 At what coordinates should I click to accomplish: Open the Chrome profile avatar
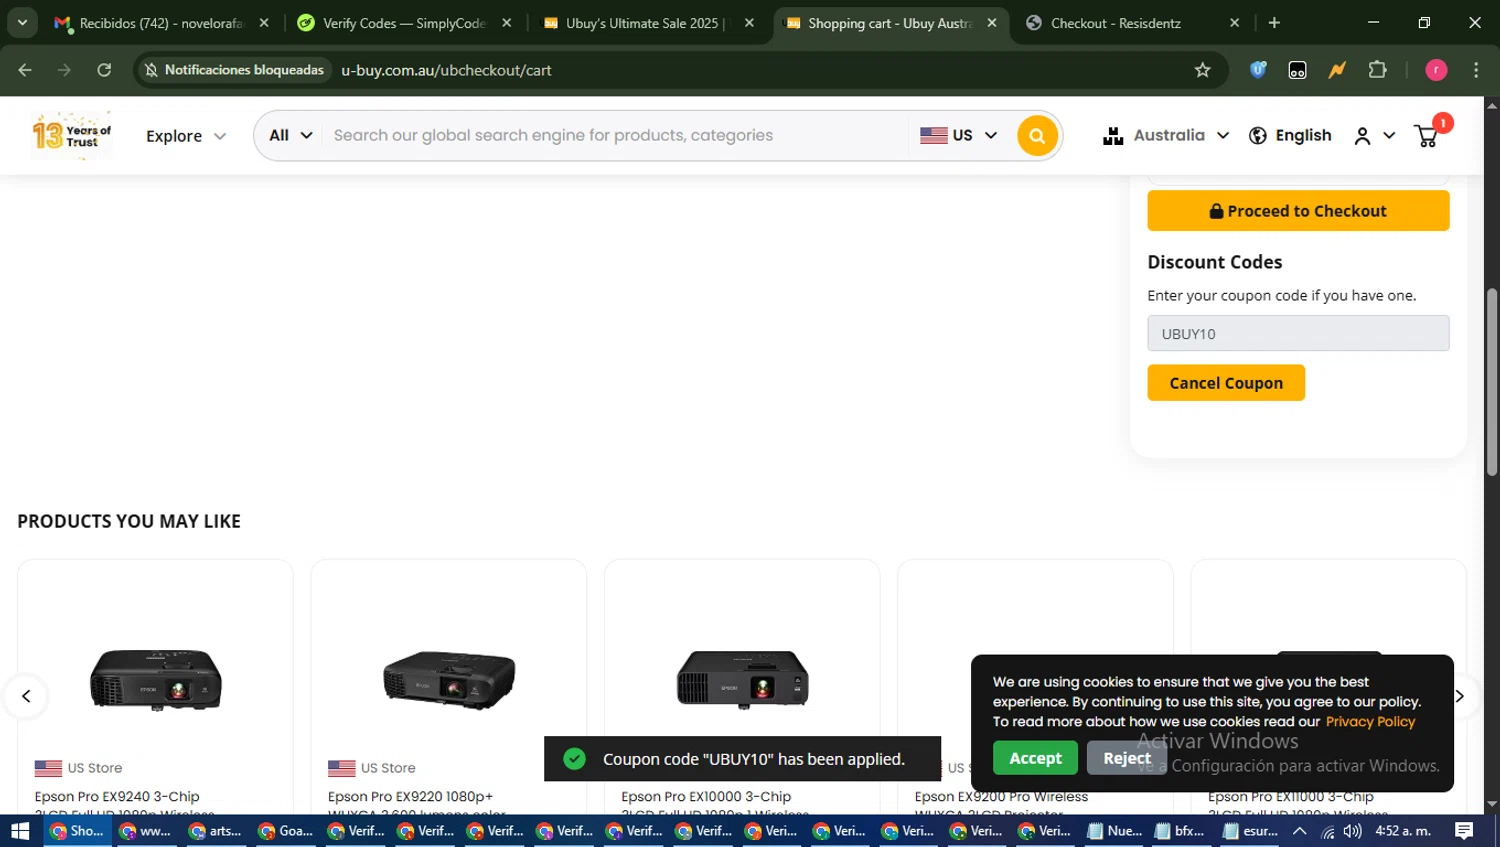[x=1436, y=70]
